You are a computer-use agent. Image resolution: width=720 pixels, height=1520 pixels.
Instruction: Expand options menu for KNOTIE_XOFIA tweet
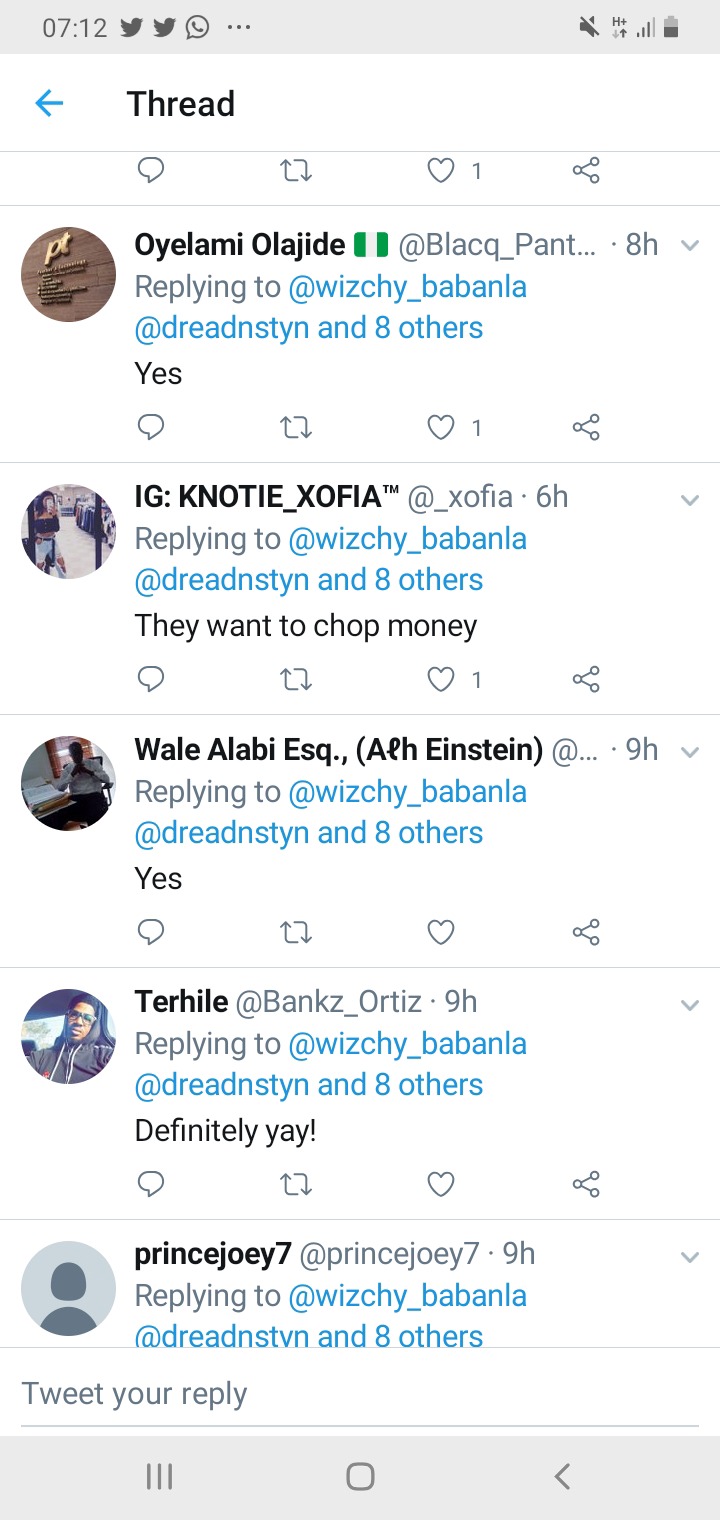click(689, 498)
